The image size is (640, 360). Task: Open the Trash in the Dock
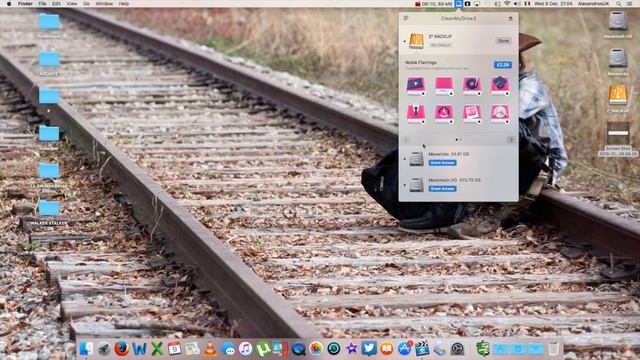553,349
